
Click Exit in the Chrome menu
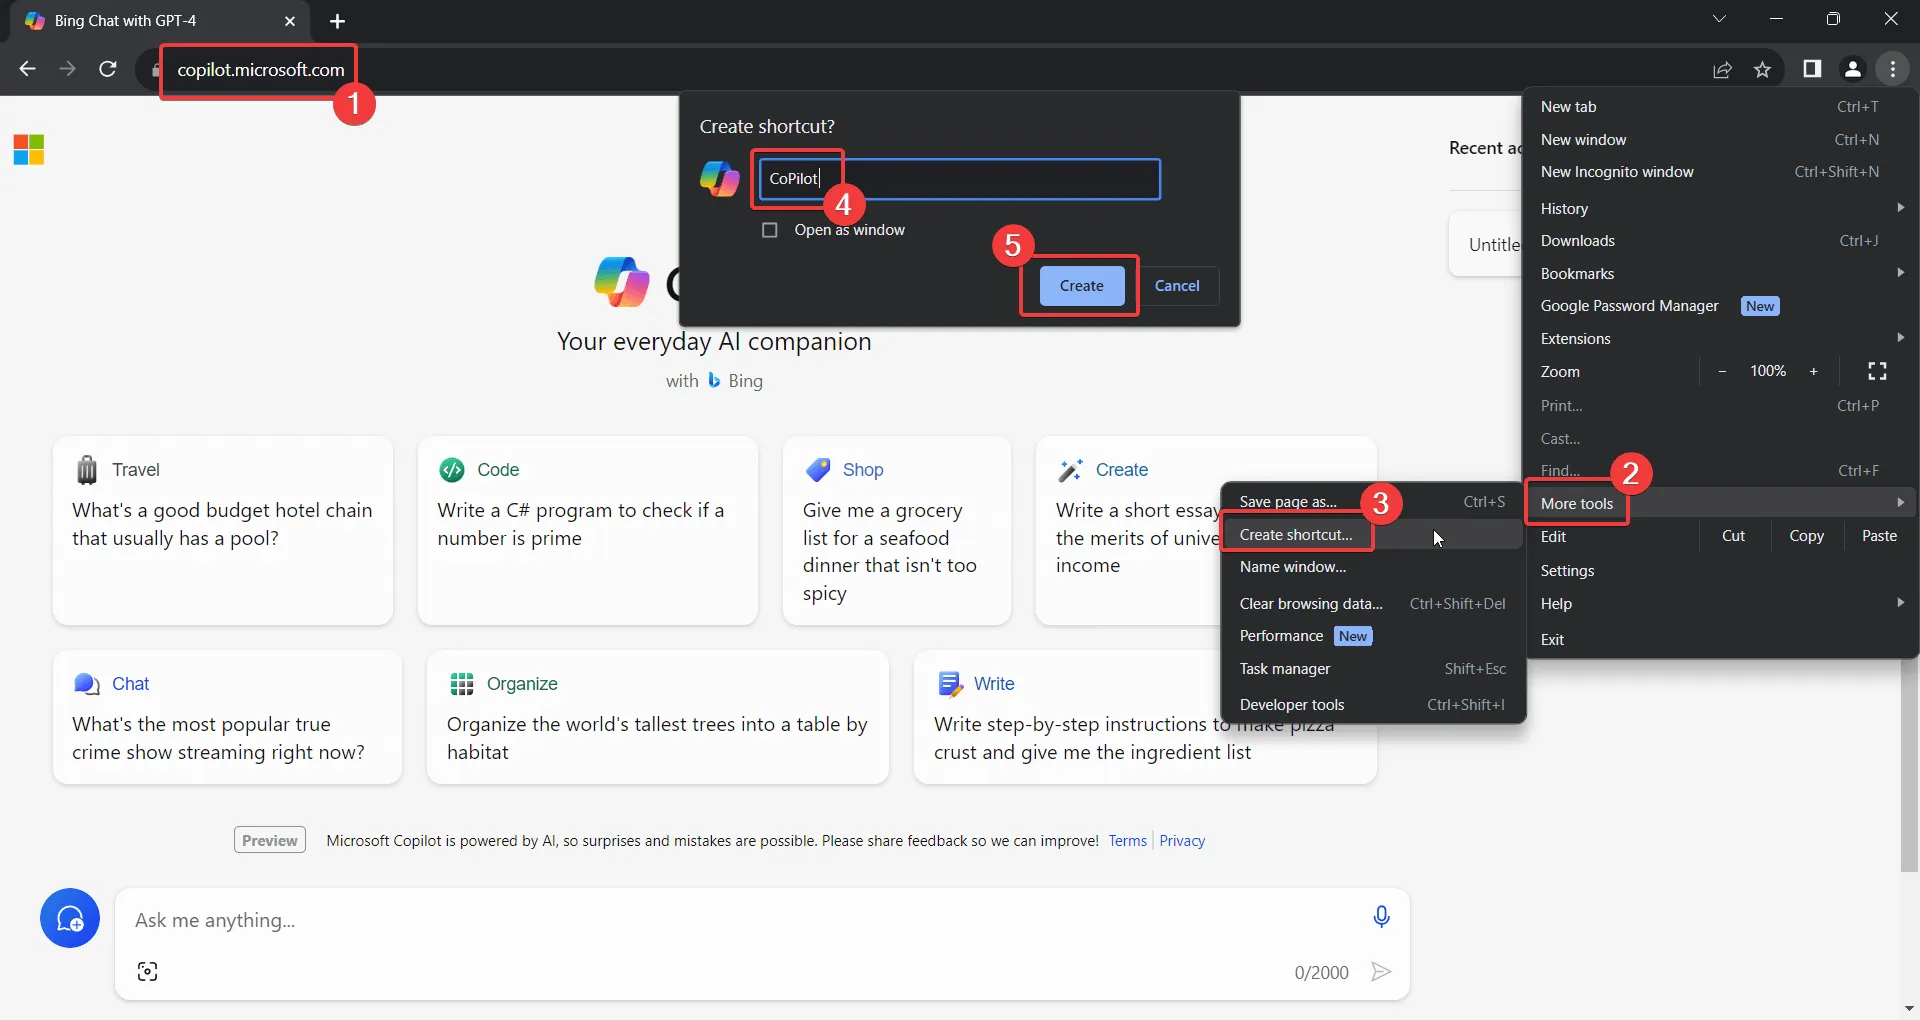(1721, 639)
